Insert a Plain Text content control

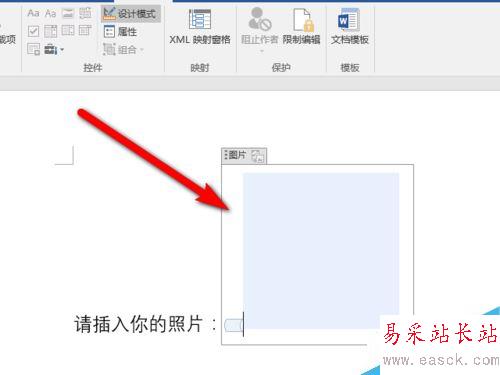(x=51, y=13)
